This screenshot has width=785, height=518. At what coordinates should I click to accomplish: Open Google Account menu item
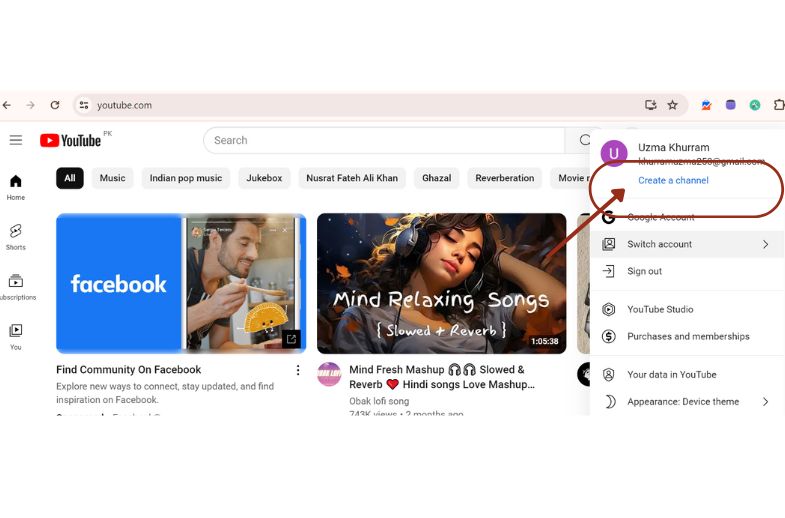pyautogui.click(x=687, y=217)
